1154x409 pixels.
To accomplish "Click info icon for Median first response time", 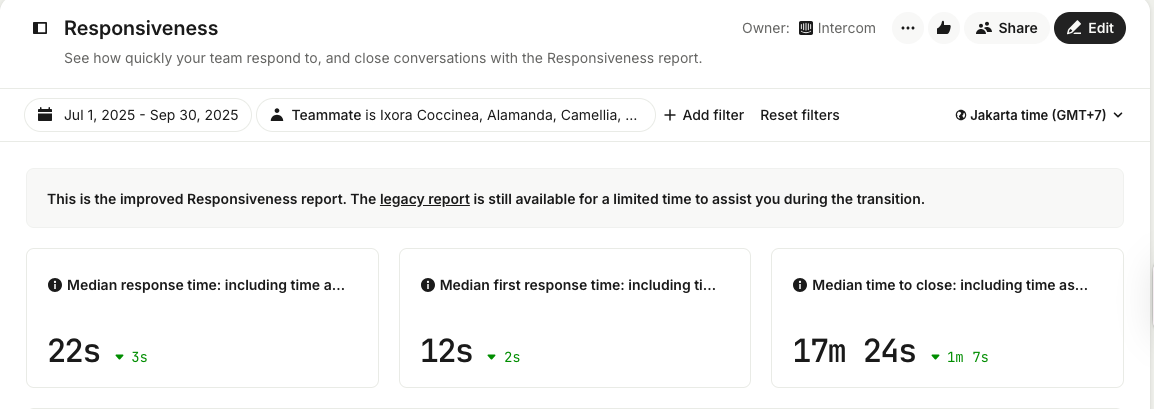I will (x=428, y=285).
